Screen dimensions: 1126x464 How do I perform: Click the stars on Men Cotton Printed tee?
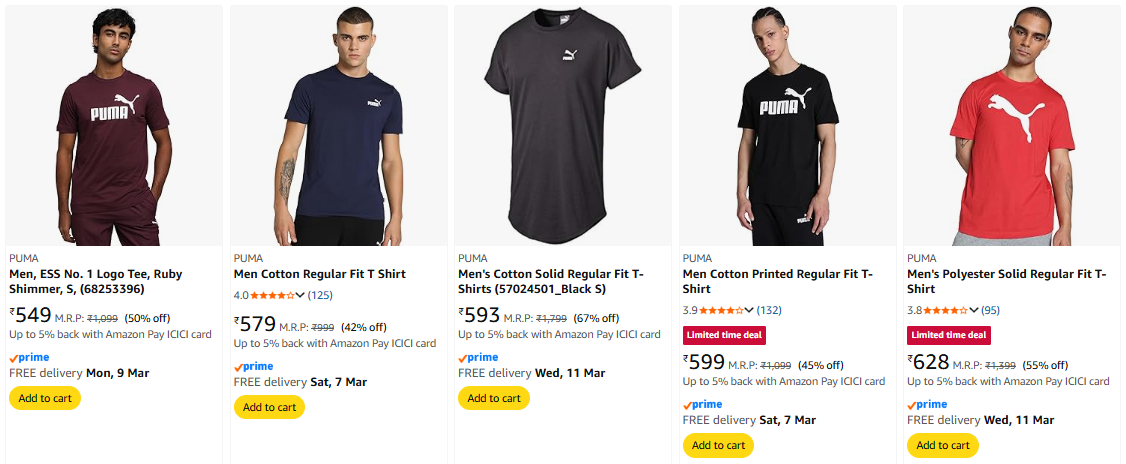722,310
